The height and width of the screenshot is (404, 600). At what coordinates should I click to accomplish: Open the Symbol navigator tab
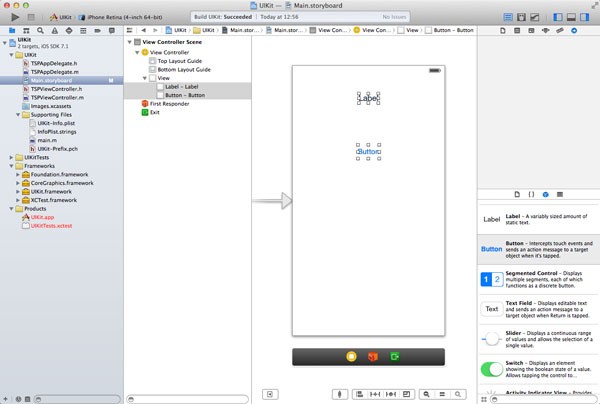click(x=26, y=31)
